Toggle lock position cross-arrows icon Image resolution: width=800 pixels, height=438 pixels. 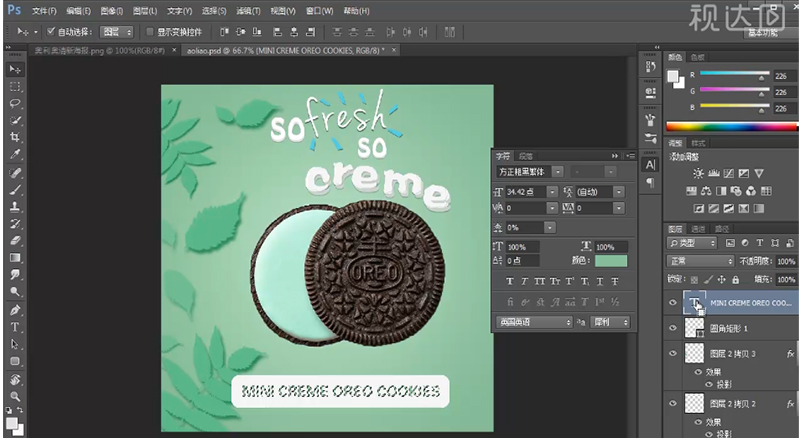point(721,280)
